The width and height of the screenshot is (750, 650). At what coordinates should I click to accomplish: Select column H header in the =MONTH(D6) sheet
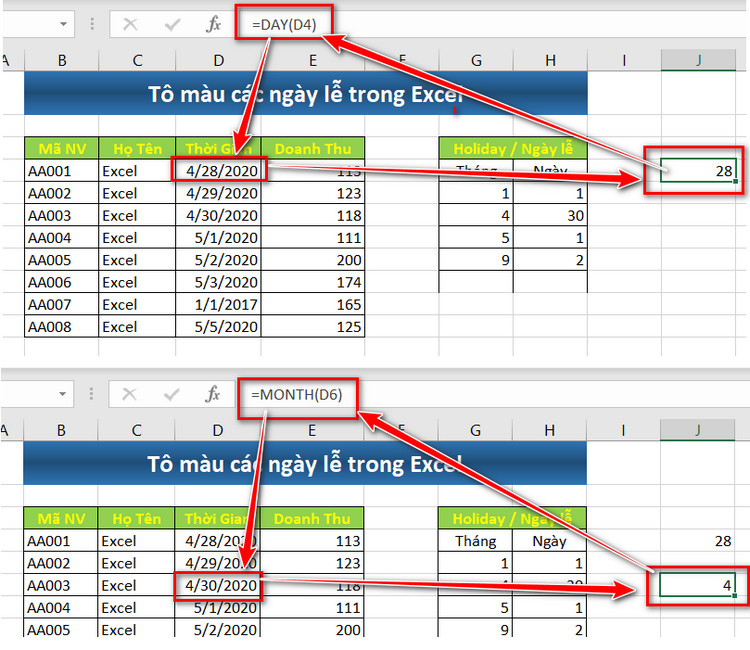549,430
